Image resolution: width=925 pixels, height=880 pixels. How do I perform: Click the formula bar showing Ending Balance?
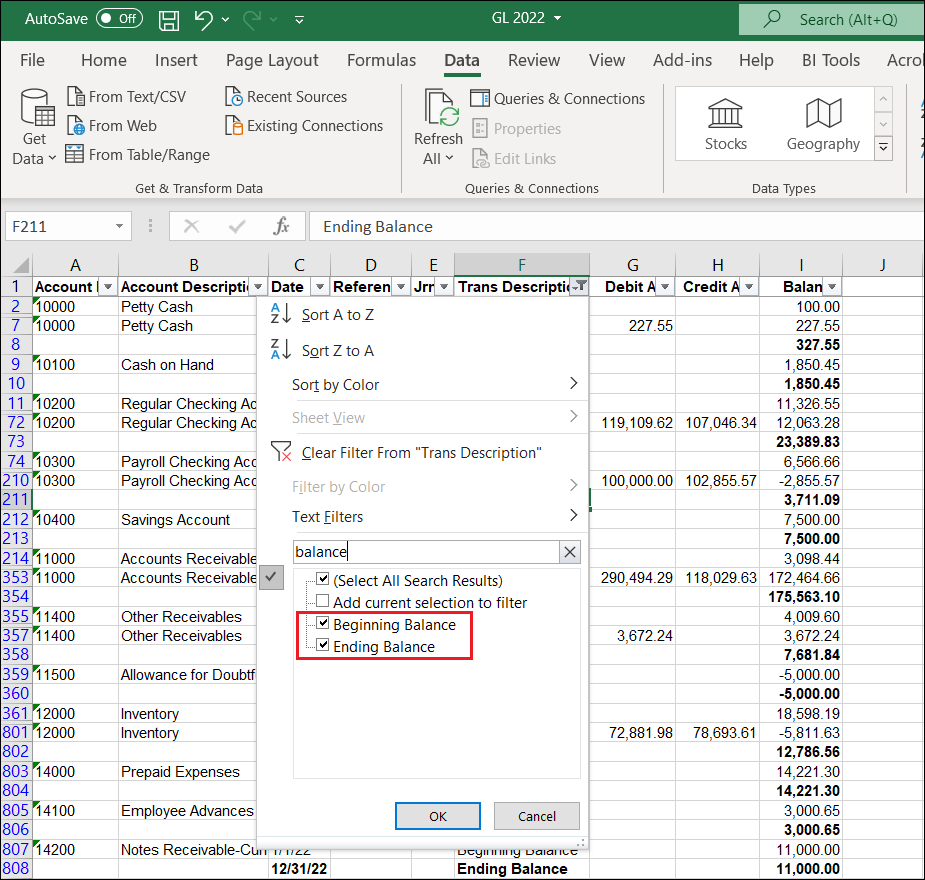617,226
